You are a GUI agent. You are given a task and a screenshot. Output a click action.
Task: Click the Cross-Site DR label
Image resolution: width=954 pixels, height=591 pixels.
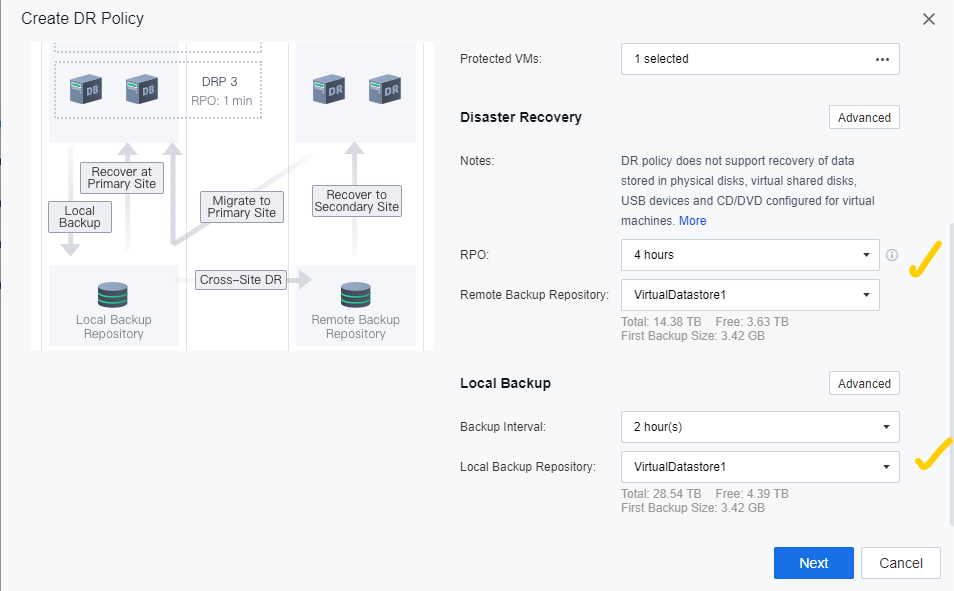(241, 280)
